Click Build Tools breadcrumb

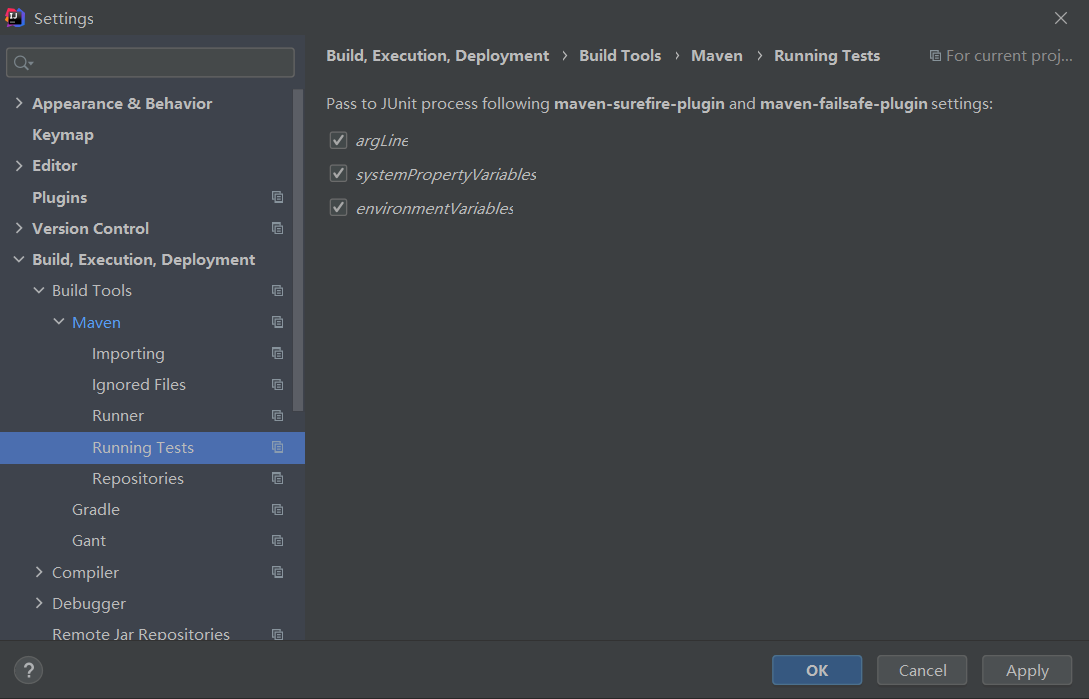coord(620,56)
